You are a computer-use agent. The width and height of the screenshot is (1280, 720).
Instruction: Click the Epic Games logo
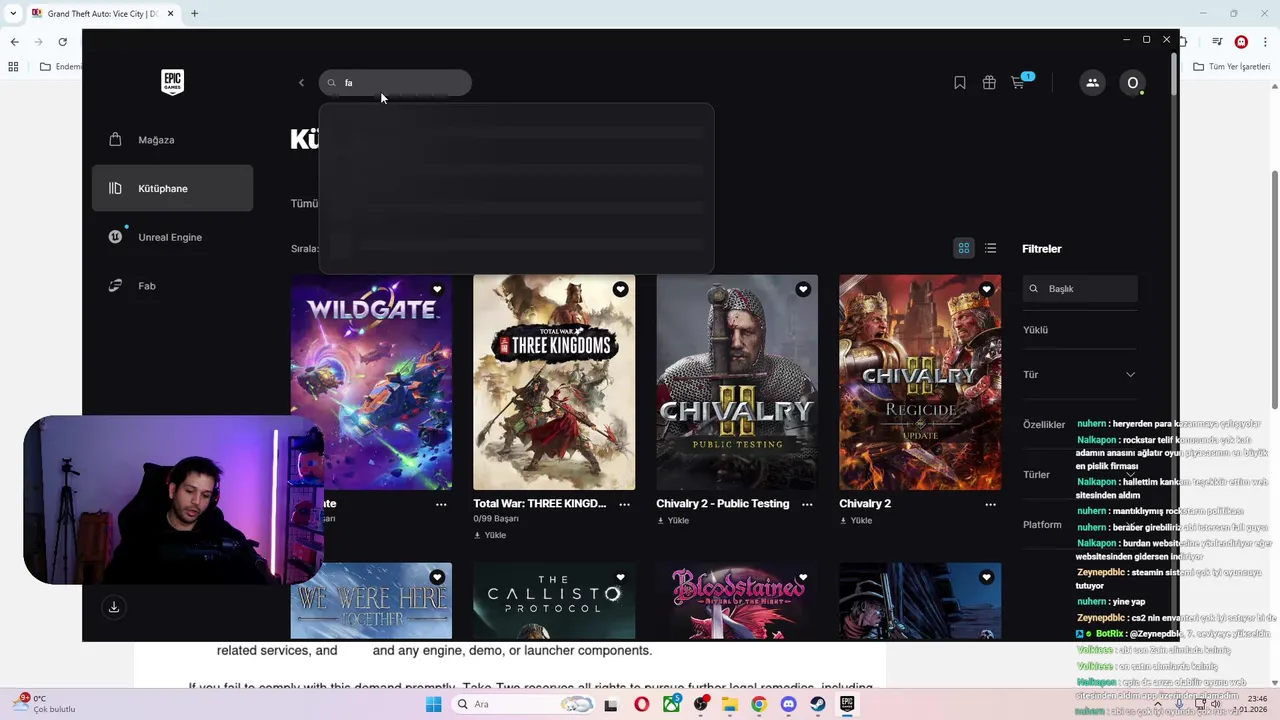(172, 82)
